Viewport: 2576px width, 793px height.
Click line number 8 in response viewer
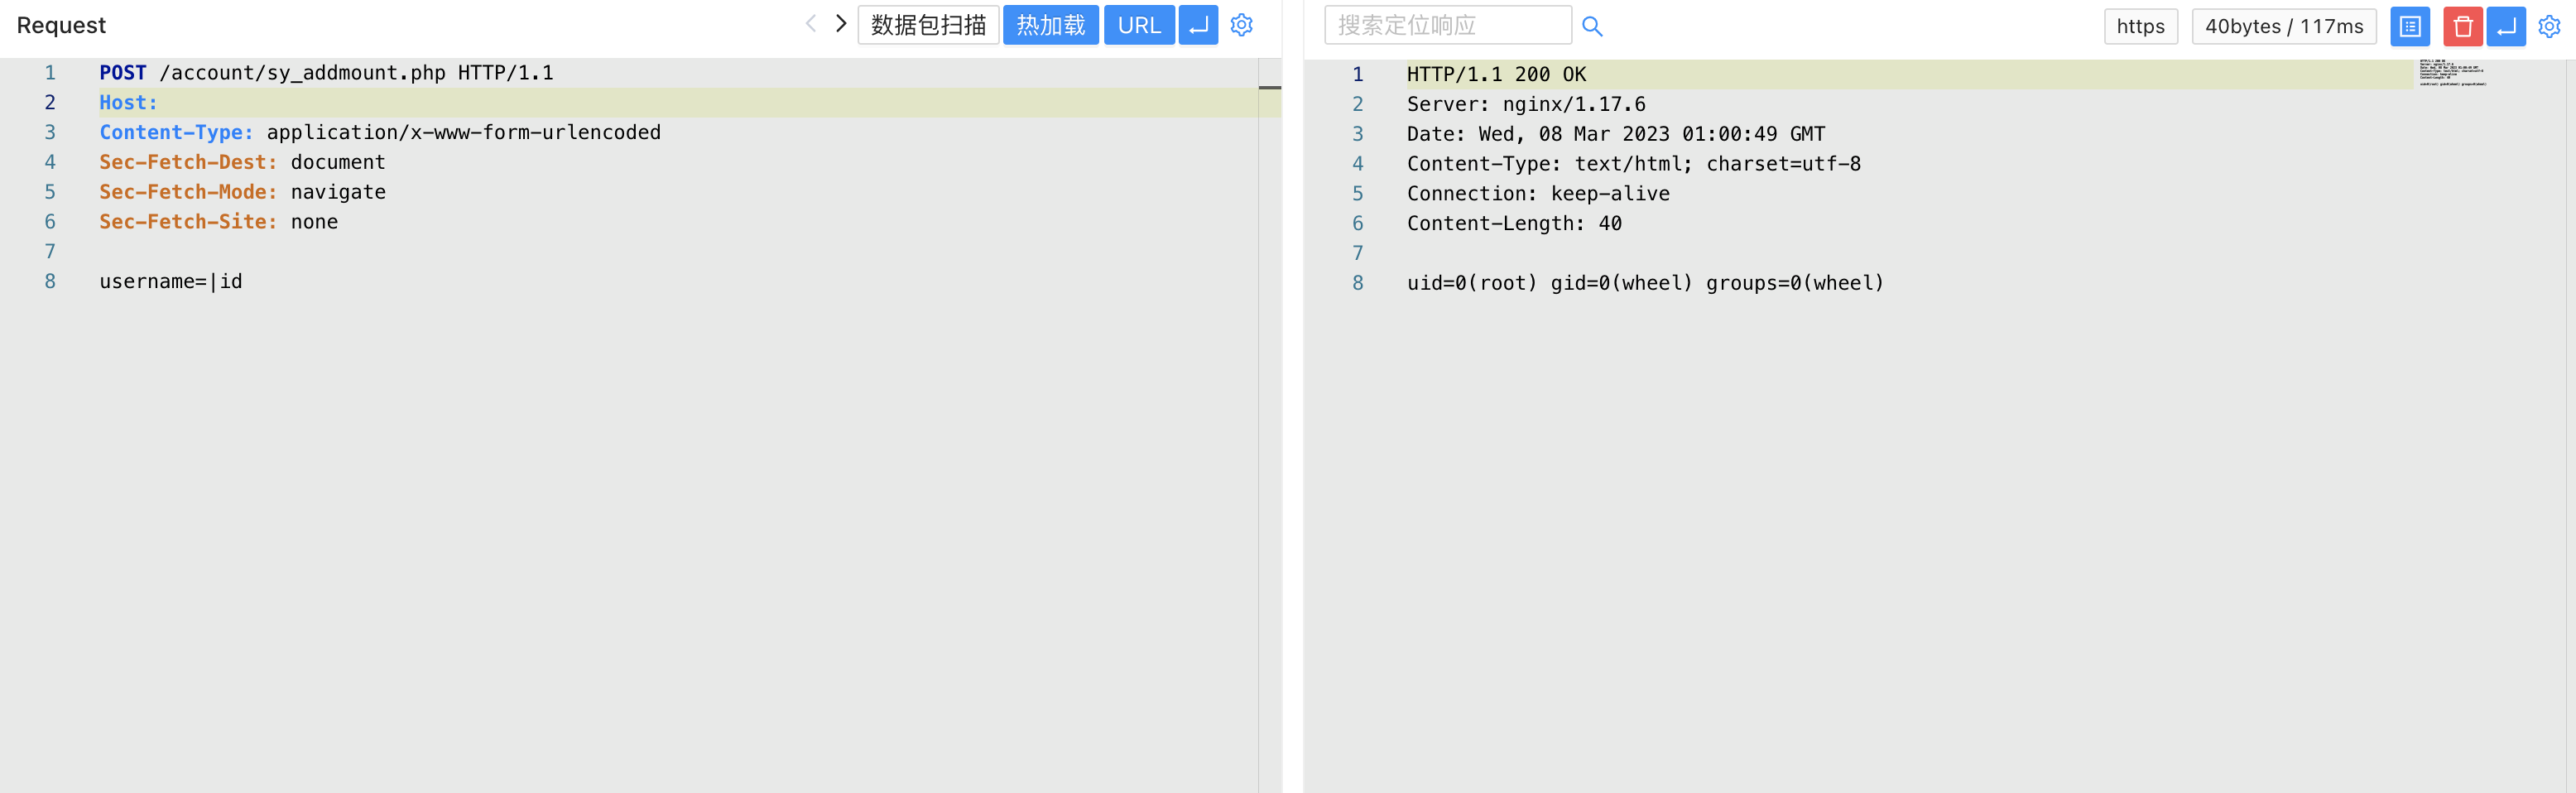(1357, 283)
